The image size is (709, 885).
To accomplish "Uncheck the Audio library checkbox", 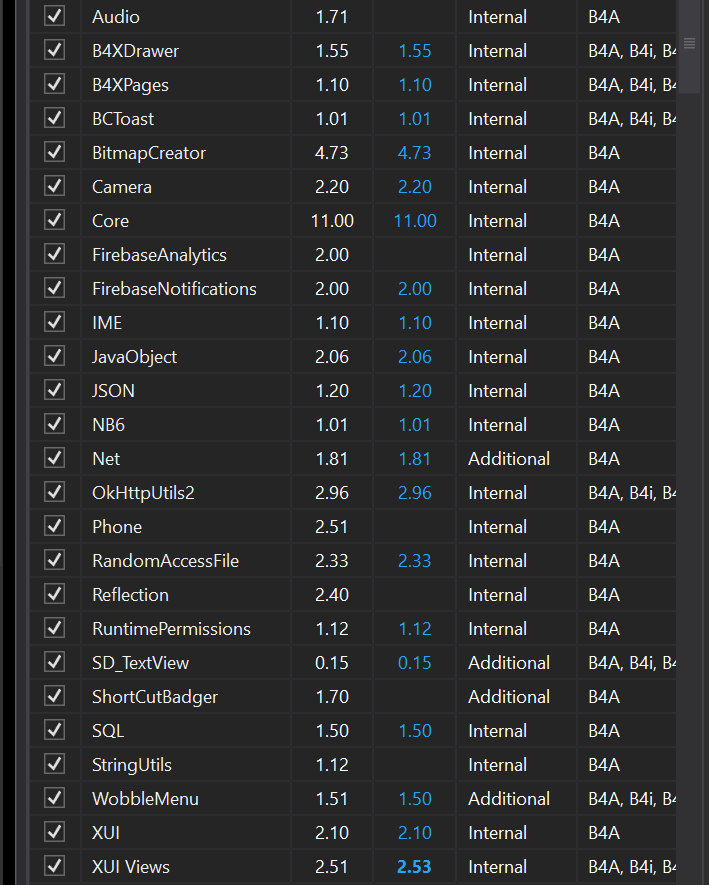I will 55,17.
